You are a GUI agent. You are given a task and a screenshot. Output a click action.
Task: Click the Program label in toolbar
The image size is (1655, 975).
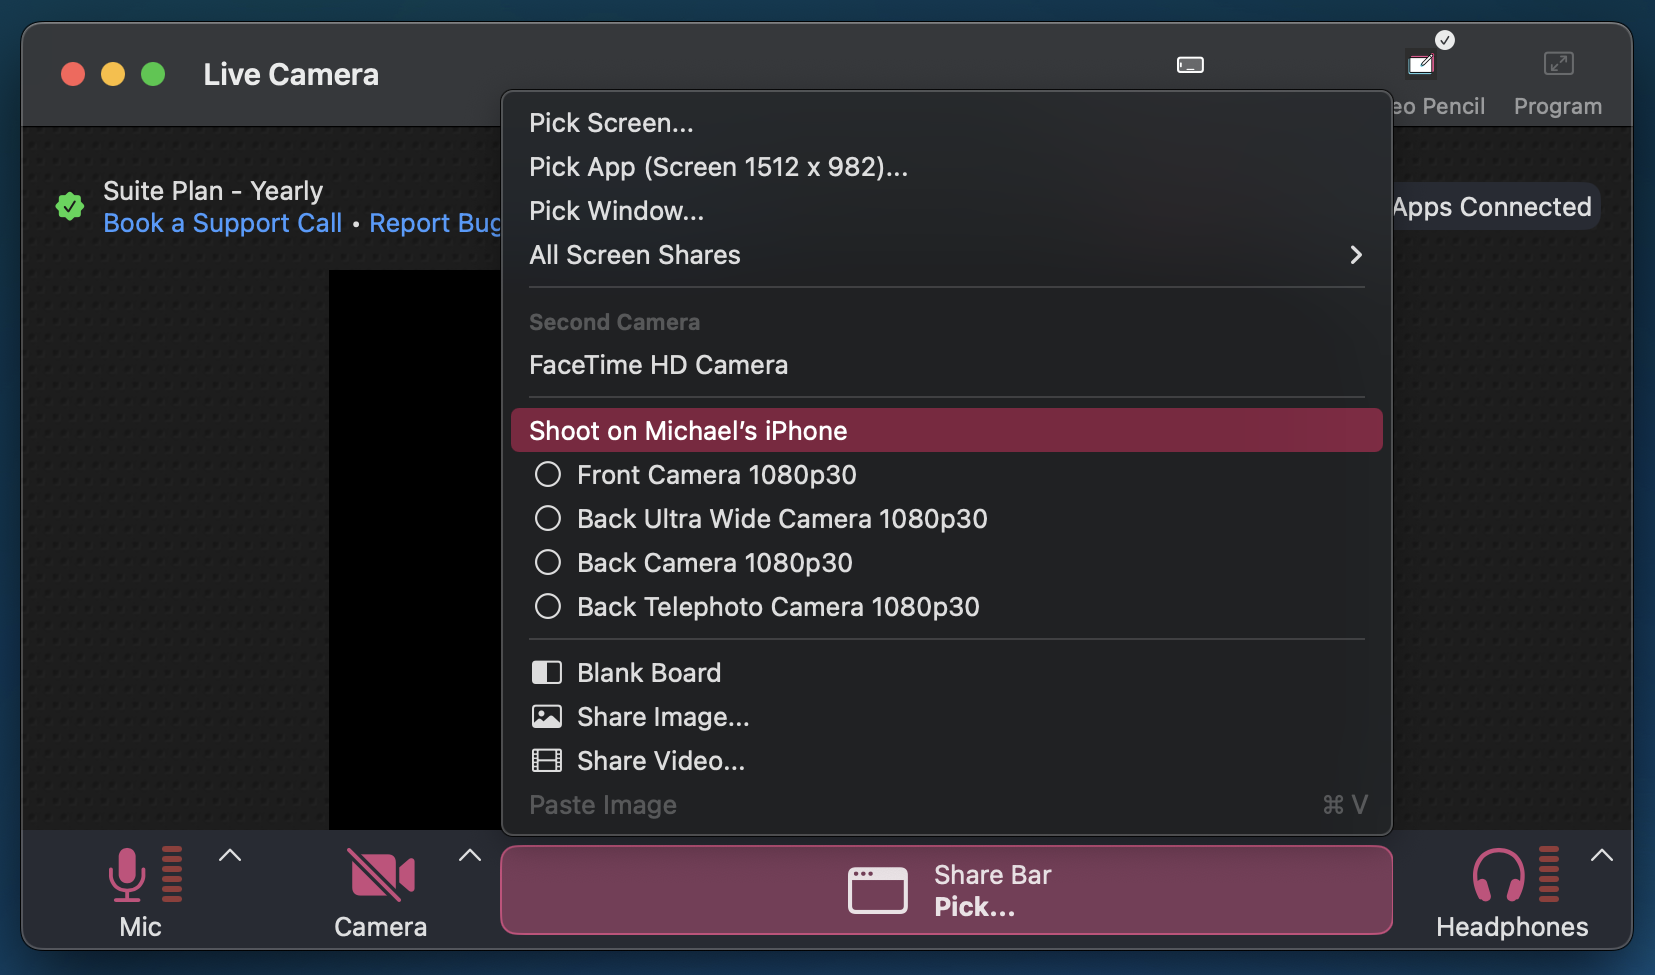point(1558,106)
